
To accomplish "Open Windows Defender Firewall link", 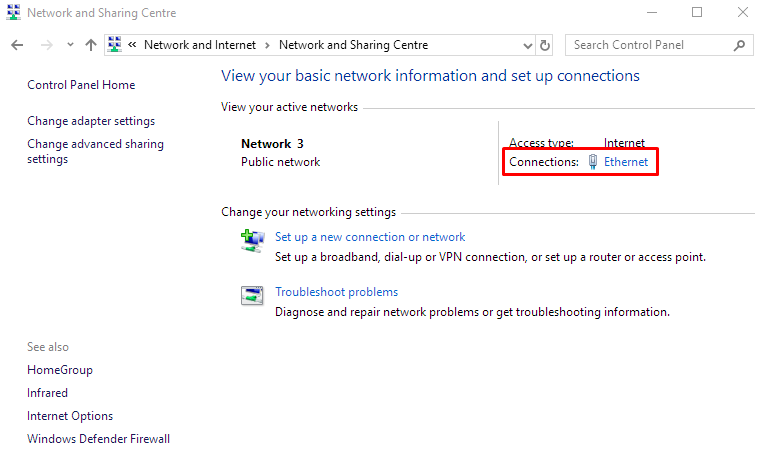I will tap(98, 439).
